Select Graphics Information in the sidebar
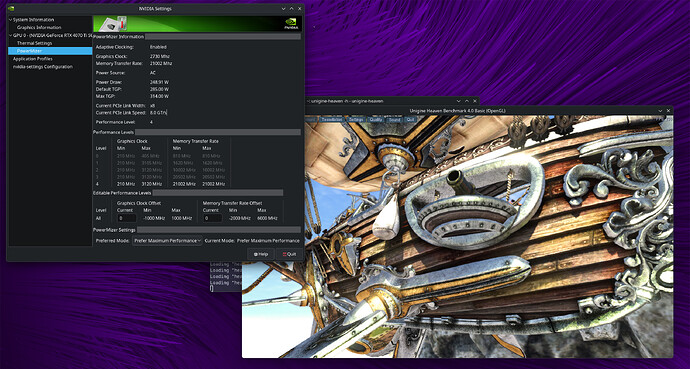This screenshot has height=369, width=690. pyautogui.click(x=39, y=27)
